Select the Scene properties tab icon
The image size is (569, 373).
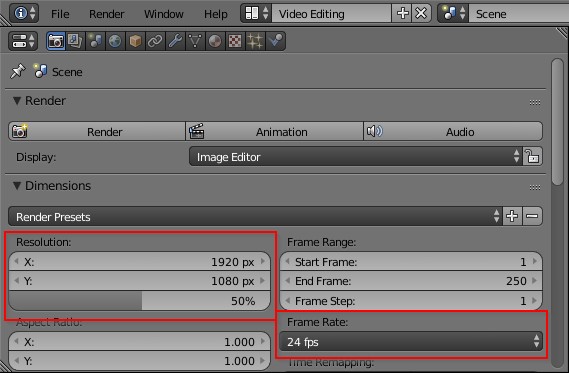coord(95,41)
